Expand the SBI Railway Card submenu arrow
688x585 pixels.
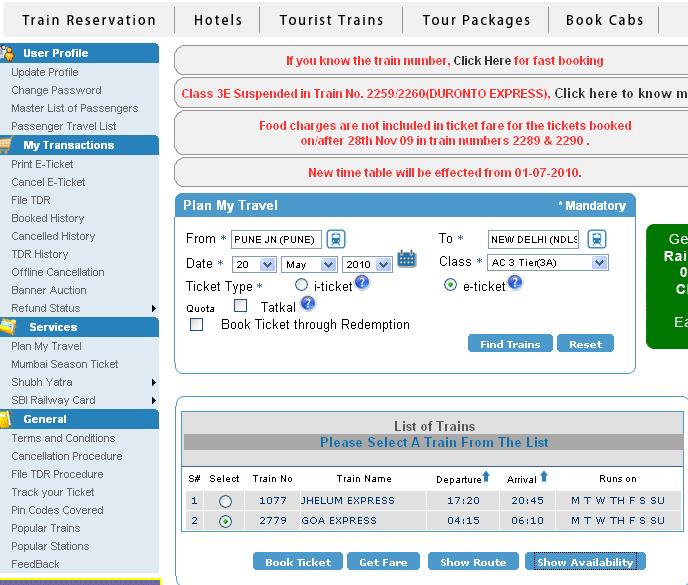(154, 400)
